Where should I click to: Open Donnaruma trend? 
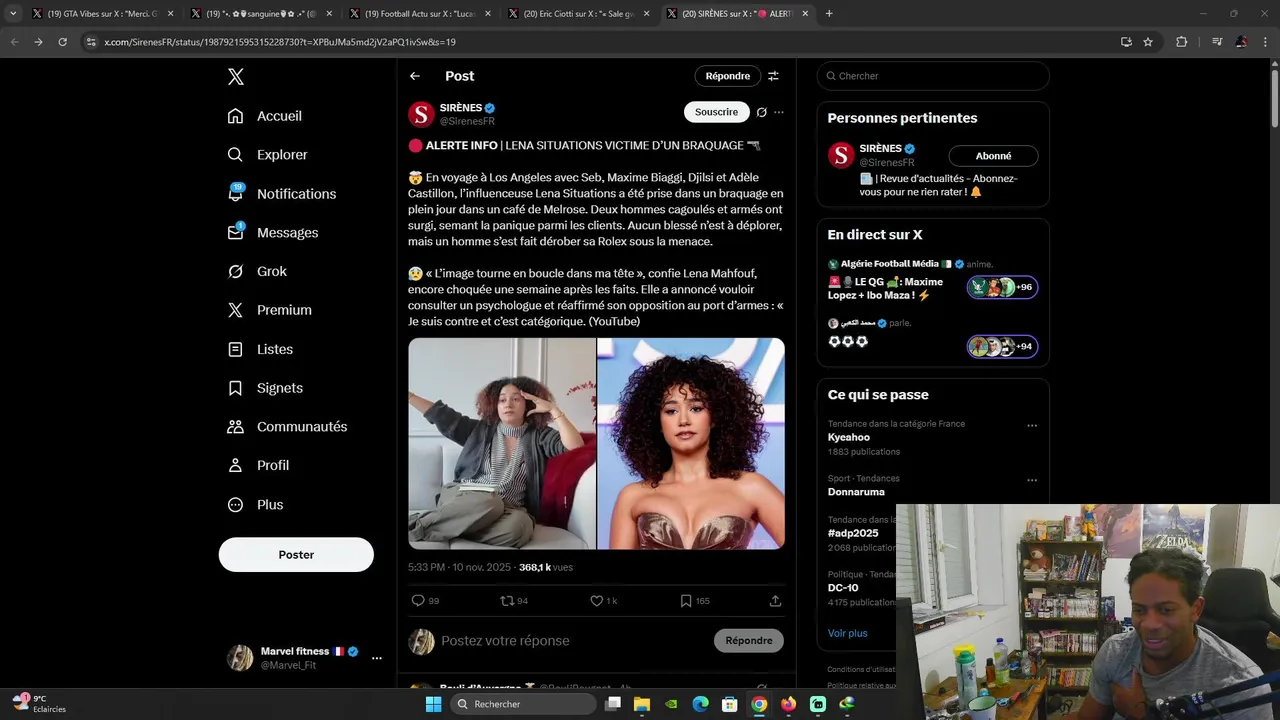[856, 492]
